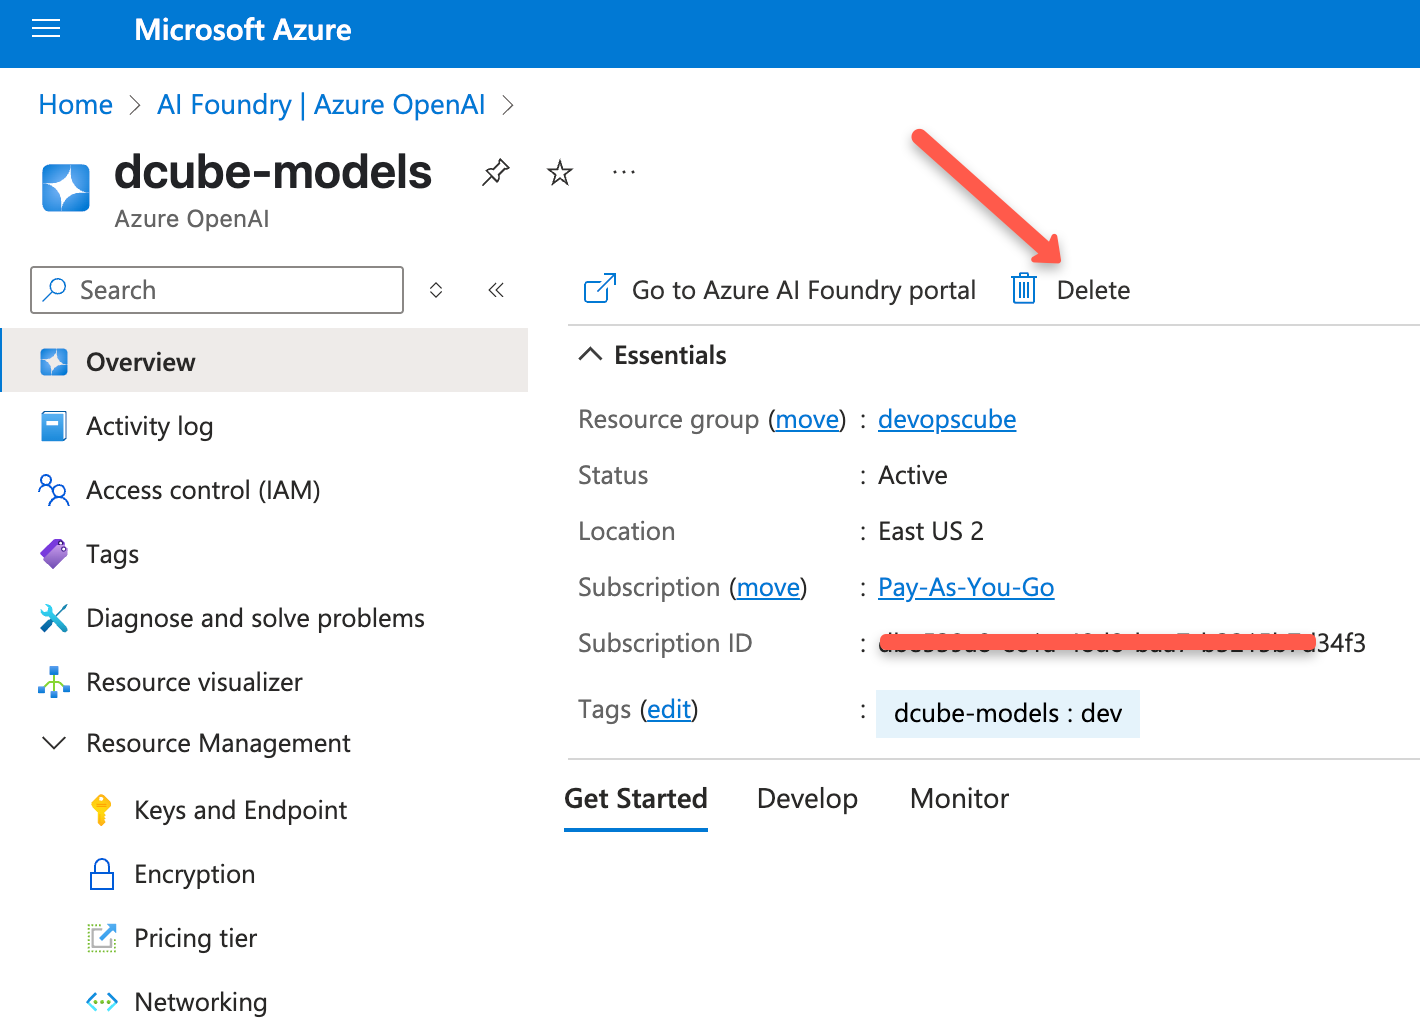Collapse the Essentials section
The width and height of the screenshot is (1420, 1032).
(x=590, y=354)
